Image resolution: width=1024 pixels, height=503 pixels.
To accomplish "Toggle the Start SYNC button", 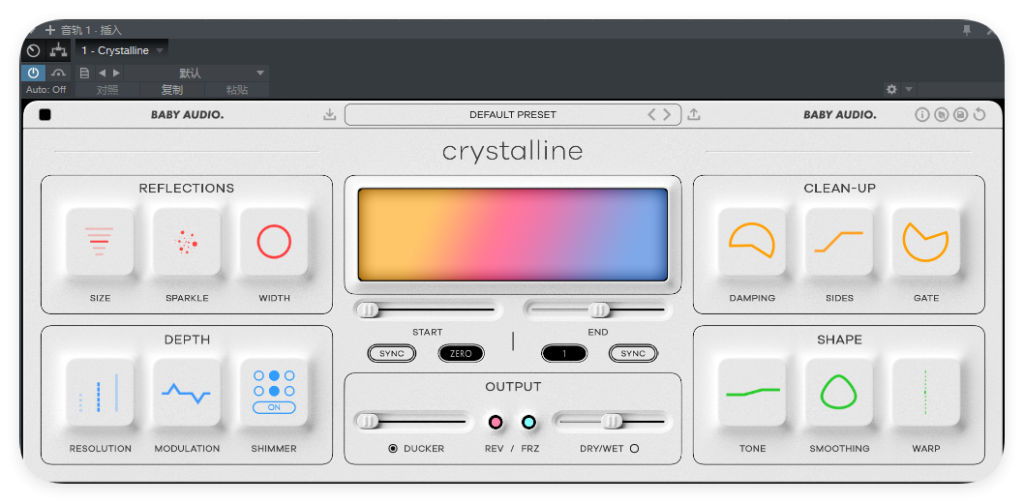I will 392,353.
